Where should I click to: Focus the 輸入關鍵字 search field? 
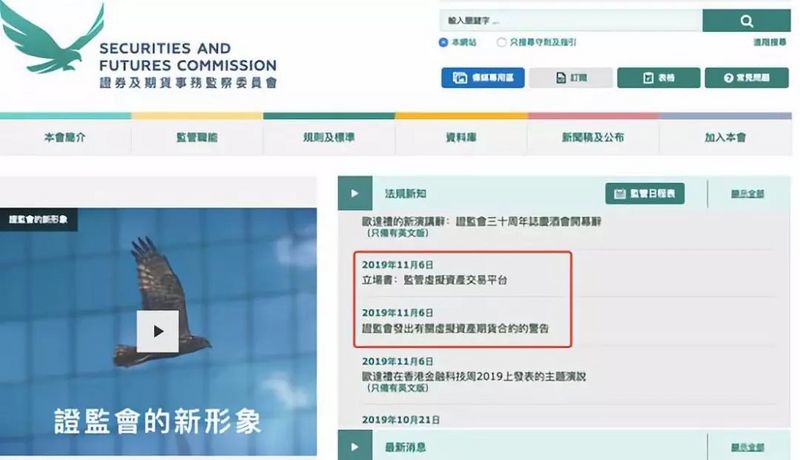(571, 20)
